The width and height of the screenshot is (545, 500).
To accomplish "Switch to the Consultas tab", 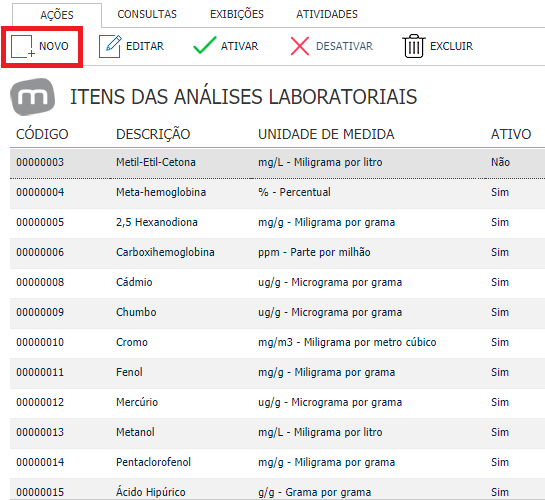I will 147,14.
